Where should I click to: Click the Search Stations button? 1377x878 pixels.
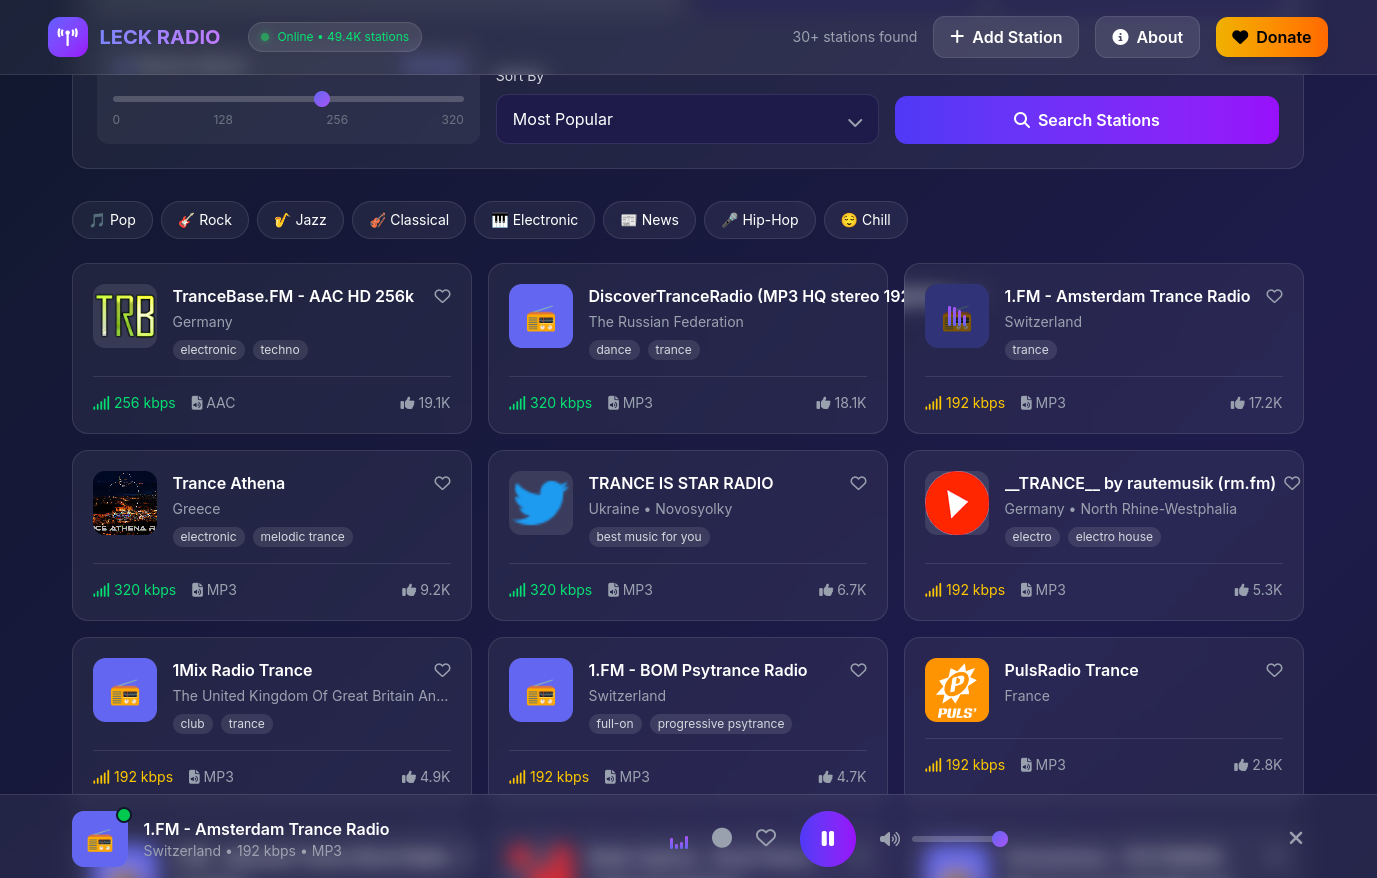(1087, 120)
